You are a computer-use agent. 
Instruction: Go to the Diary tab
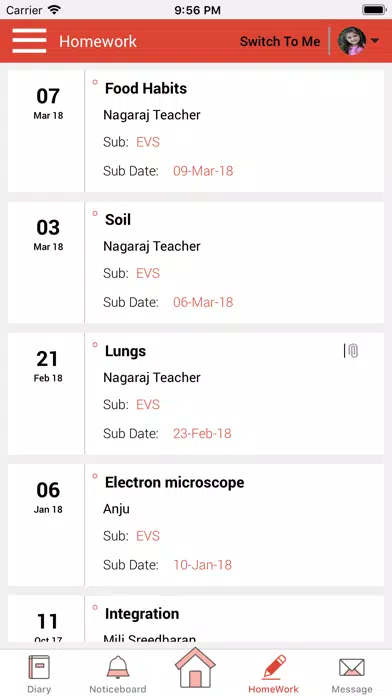39,674
